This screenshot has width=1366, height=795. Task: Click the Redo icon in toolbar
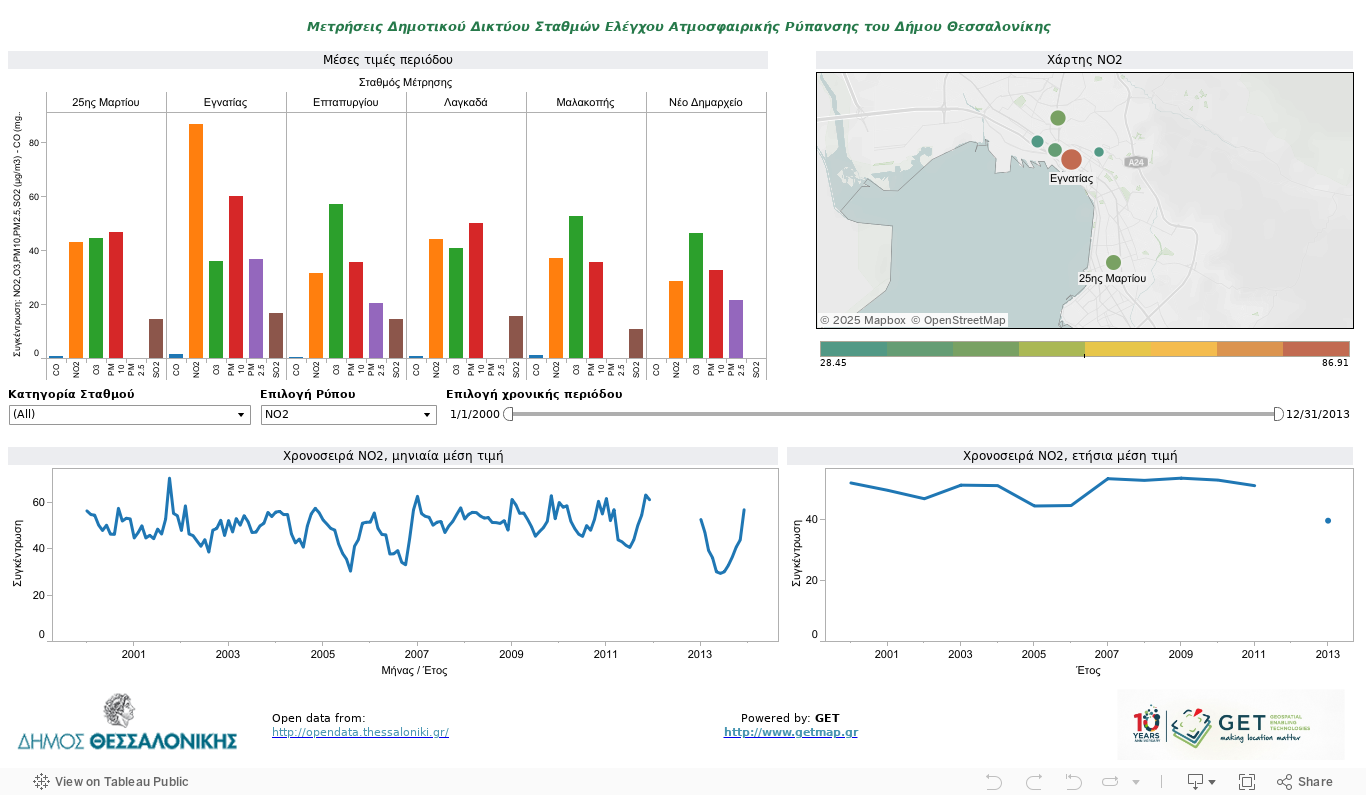click(1034, 782)
